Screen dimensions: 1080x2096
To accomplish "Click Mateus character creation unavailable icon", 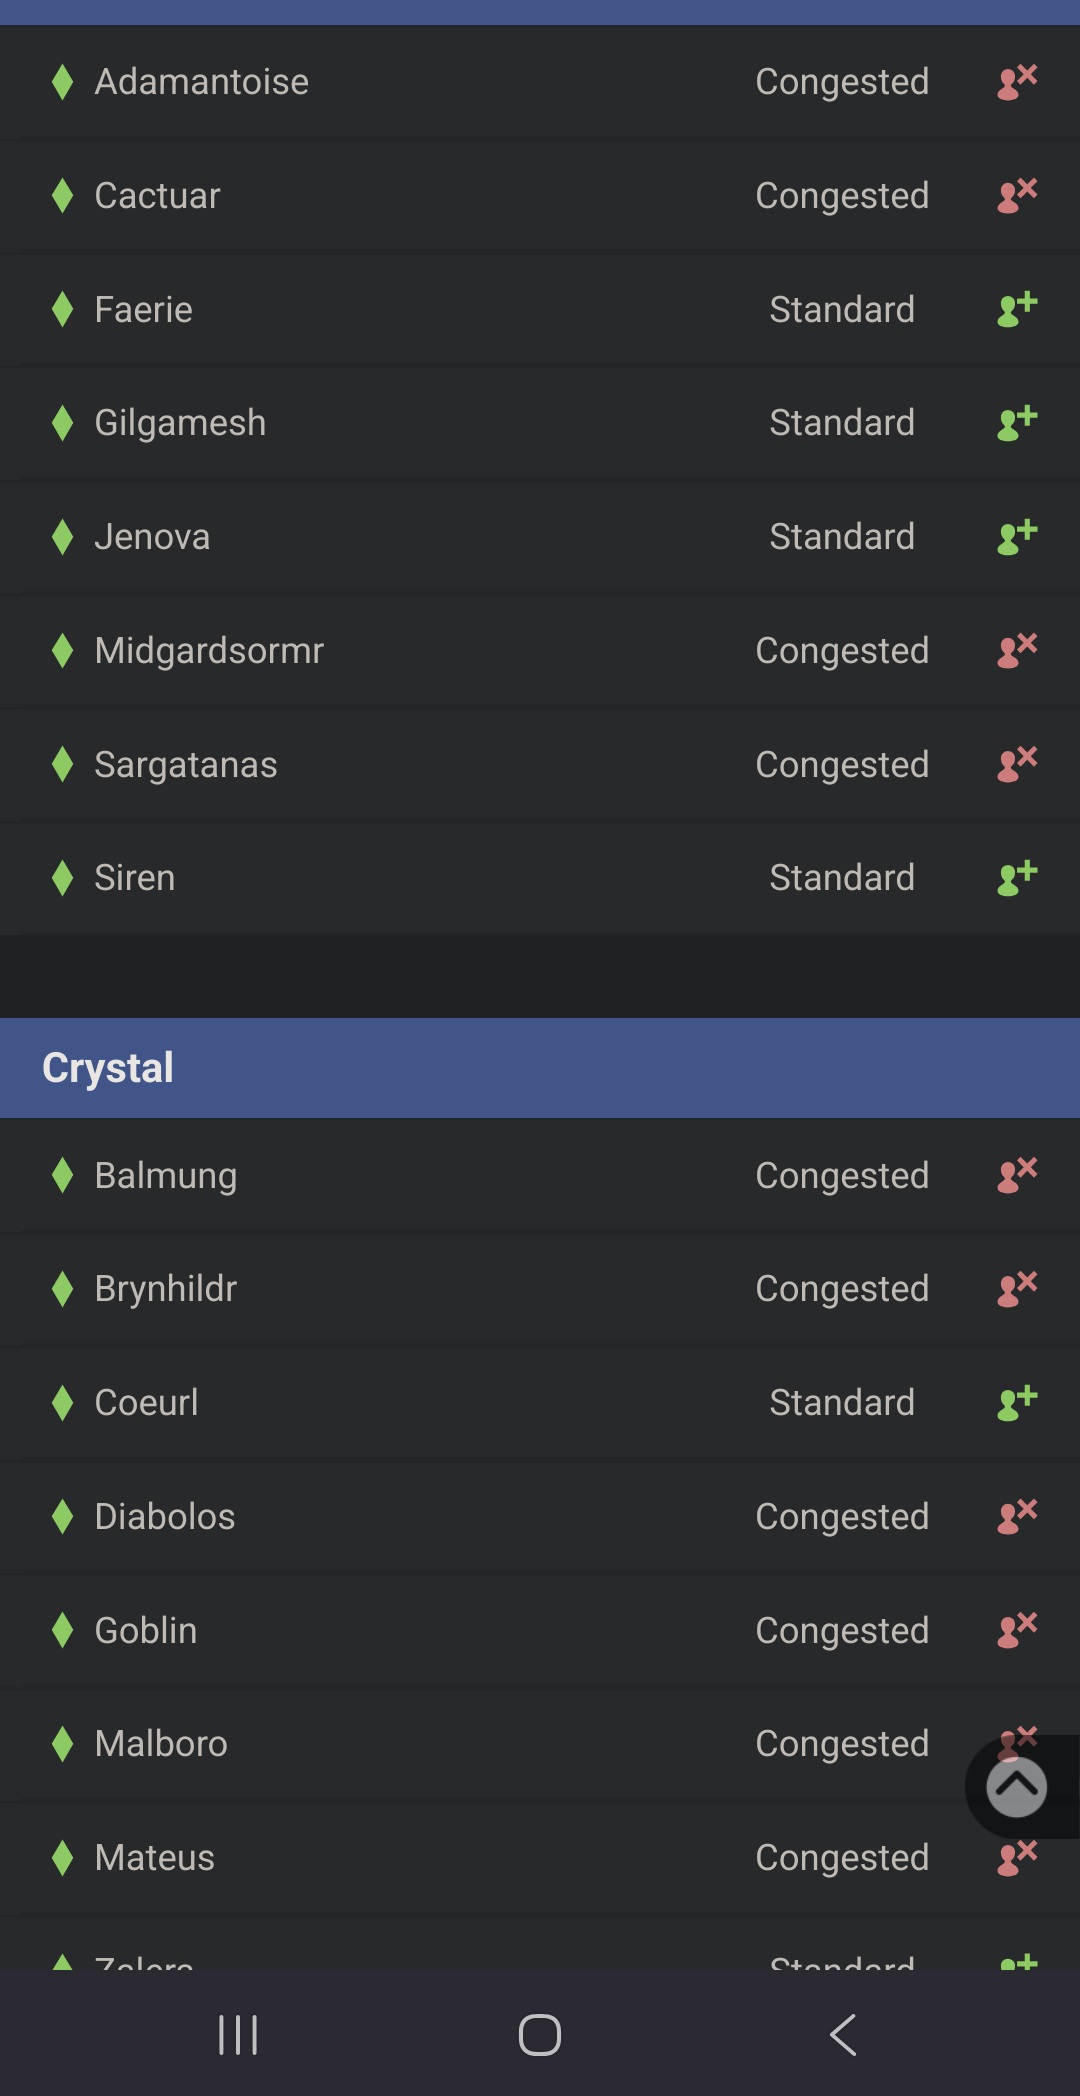I will [x=1017, y=1858].
